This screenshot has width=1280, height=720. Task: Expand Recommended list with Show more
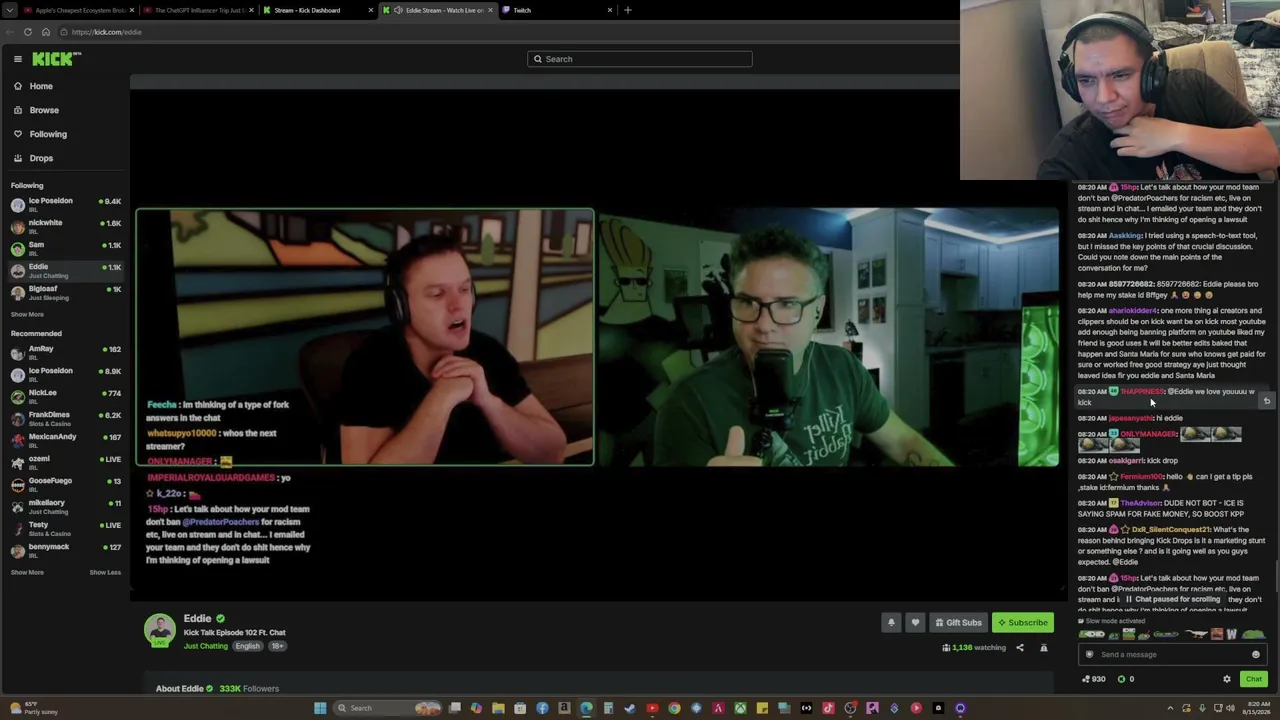pos(27,572)
